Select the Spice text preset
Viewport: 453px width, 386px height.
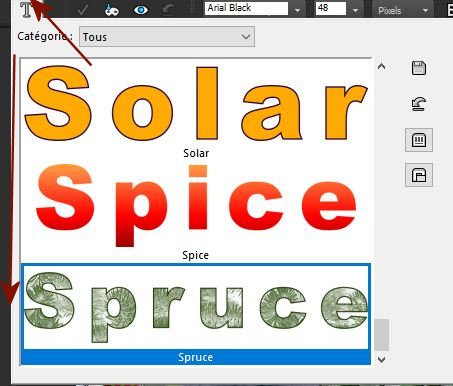[x=196, y=212]
